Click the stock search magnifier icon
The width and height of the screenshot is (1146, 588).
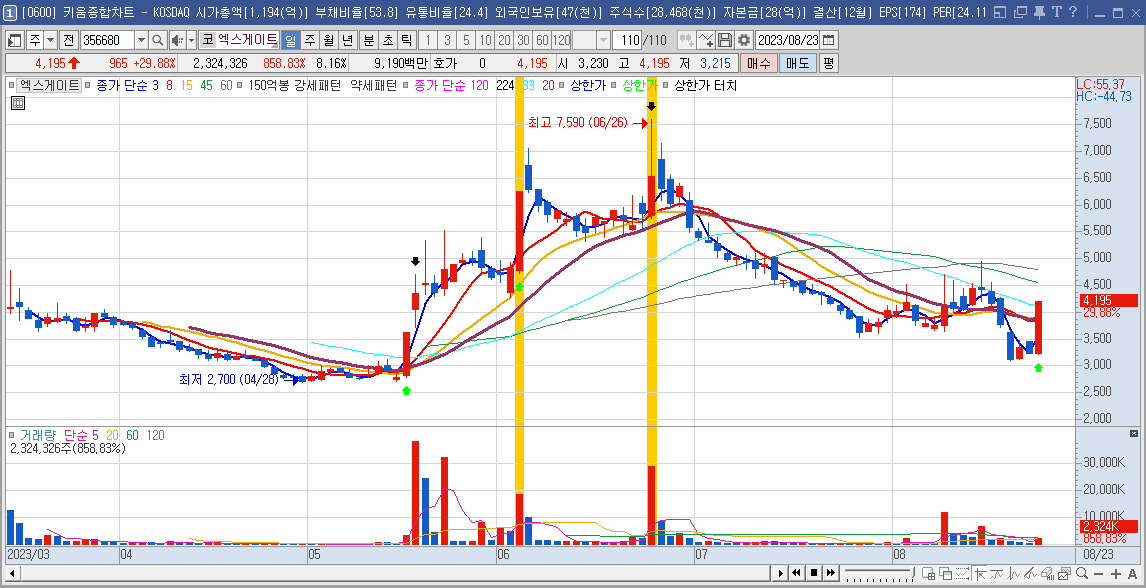[x=157, y=39]
